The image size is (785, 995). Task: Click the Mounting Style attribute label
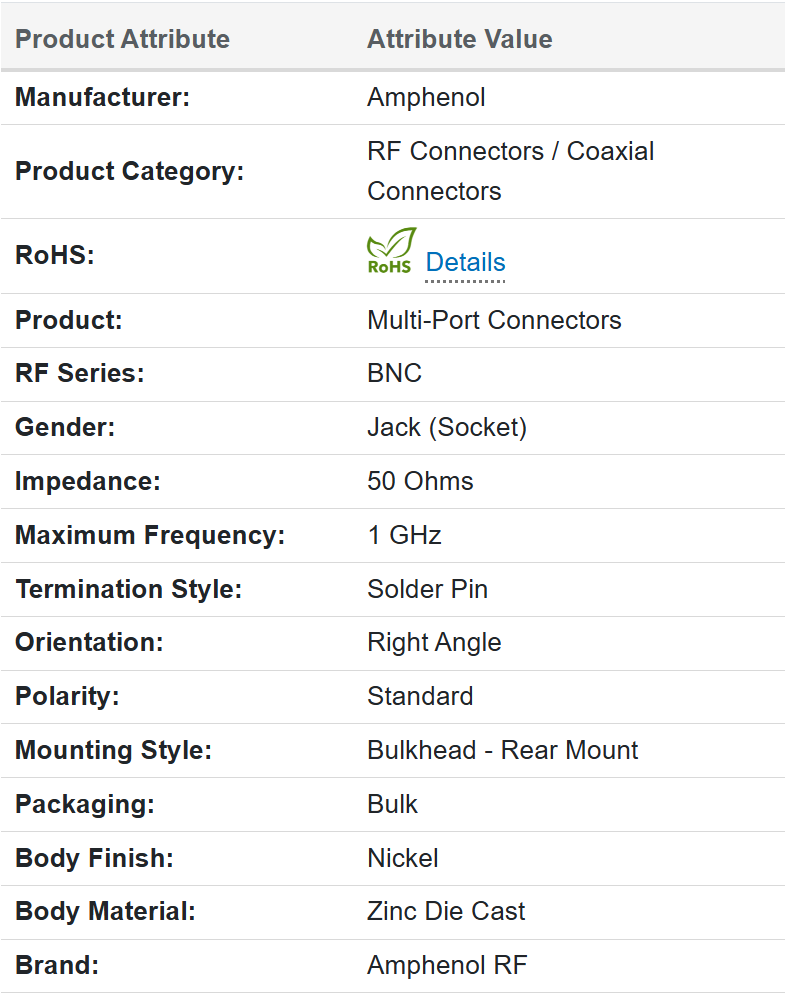pos(113,751)
